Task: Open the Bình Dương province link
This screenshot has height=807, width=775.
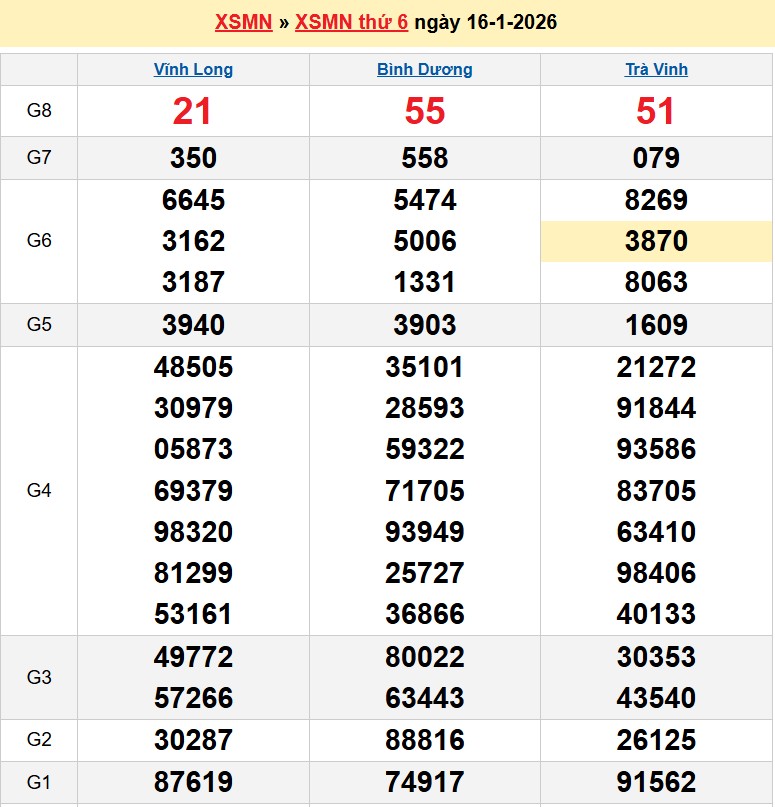Action: (x=424, y=70)
